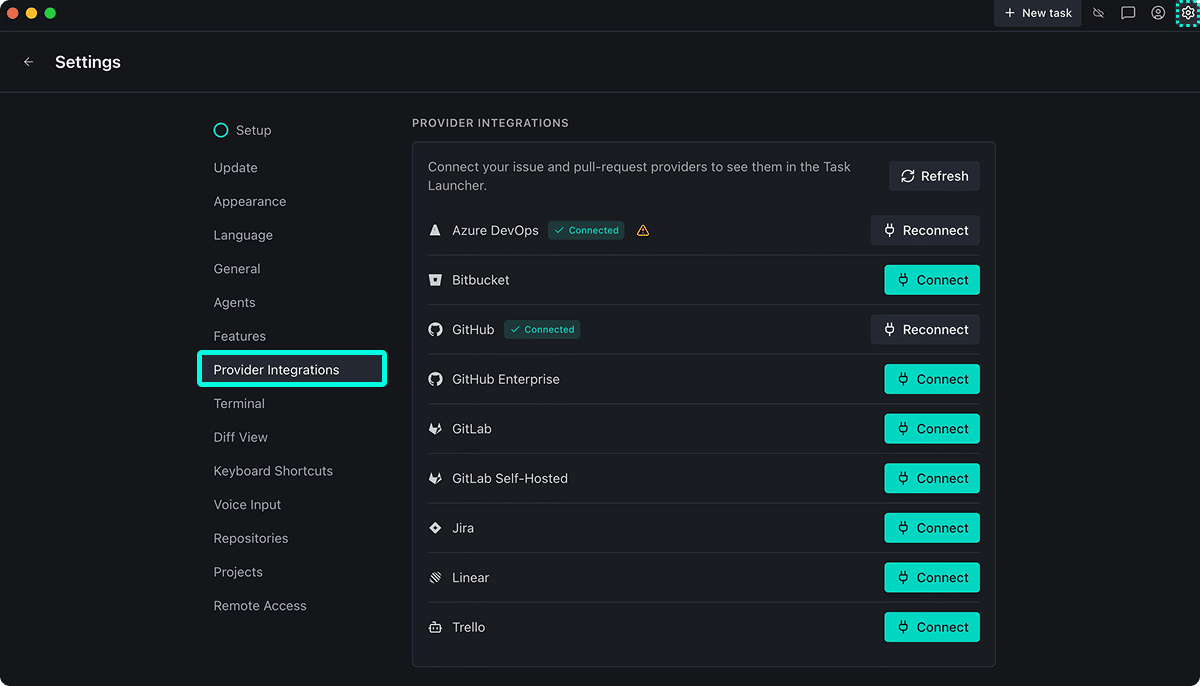Click the Settings page title
Screen dimensions: 1200x686
pos(88,62)
